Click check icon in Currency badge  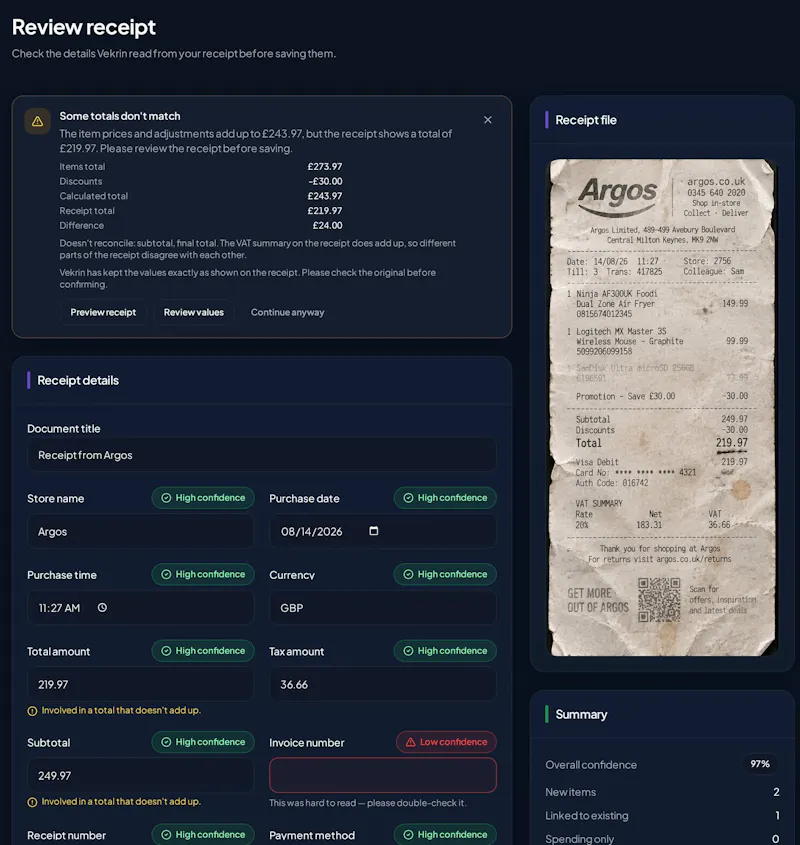[408, 574]
